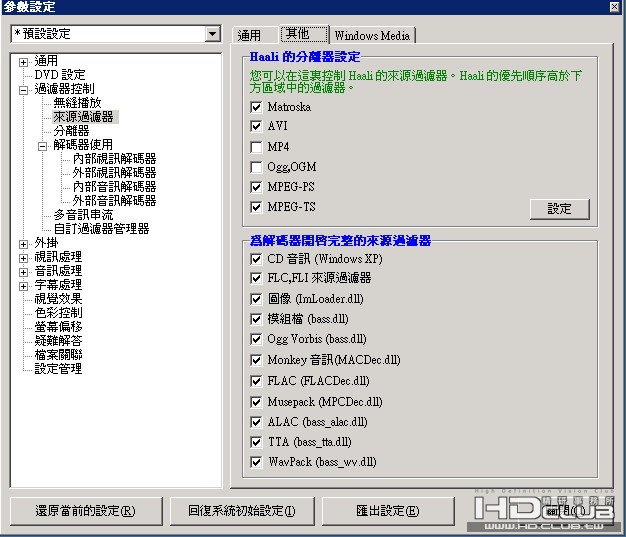
Task: Expand the 視訊處理 tree node
Action: point(23,258)
